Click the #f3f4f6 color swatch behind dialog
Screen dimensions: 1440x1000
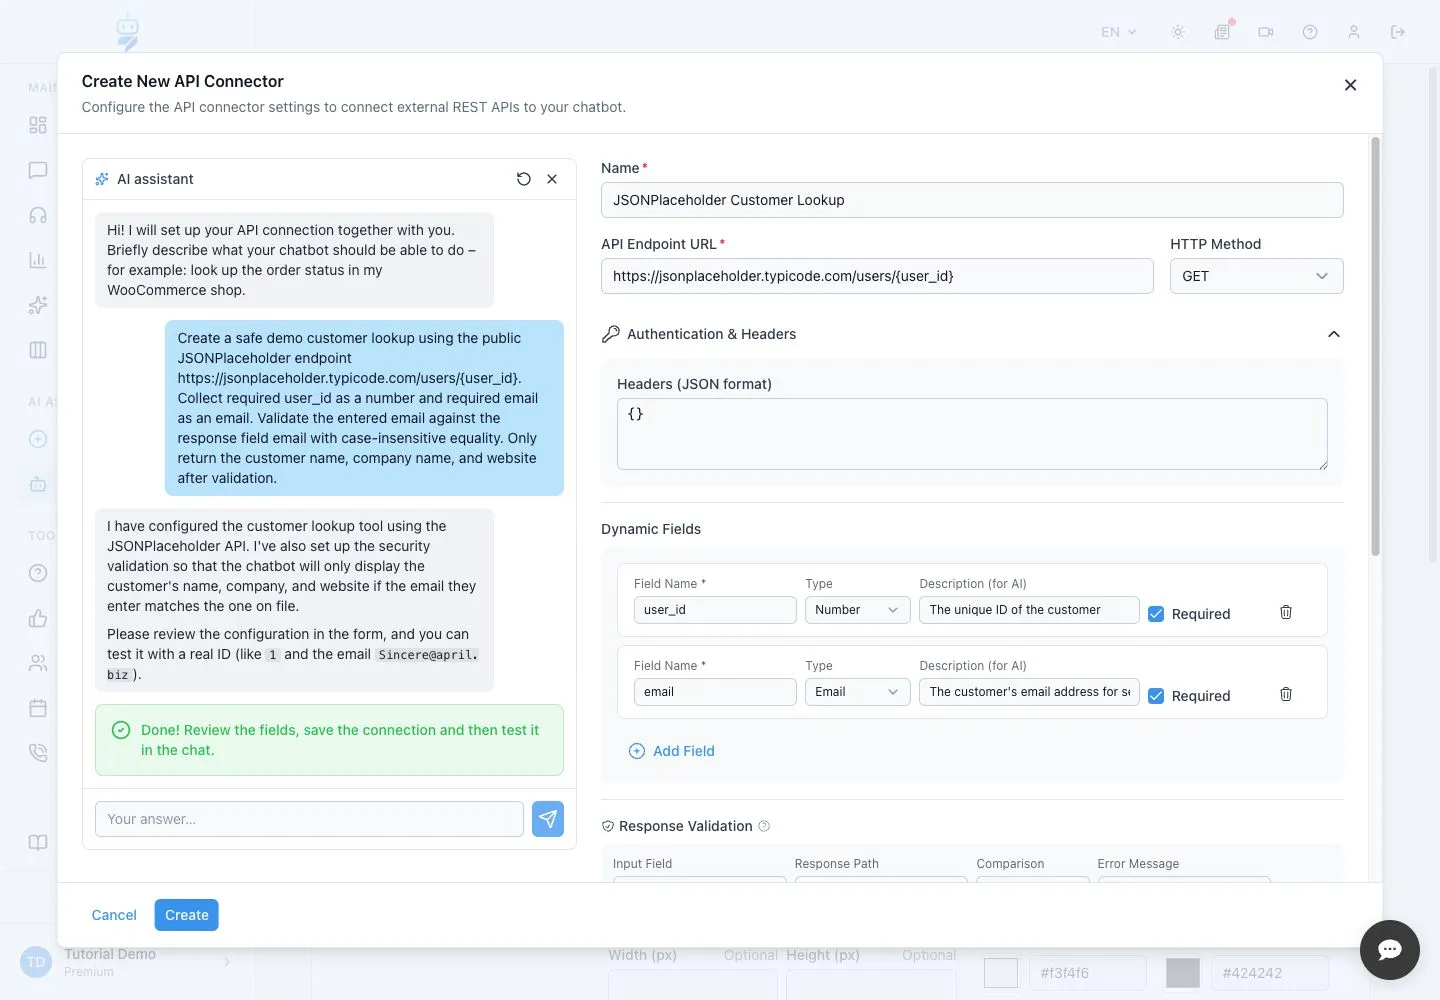pyautogui.click(x=1001, y=973)
